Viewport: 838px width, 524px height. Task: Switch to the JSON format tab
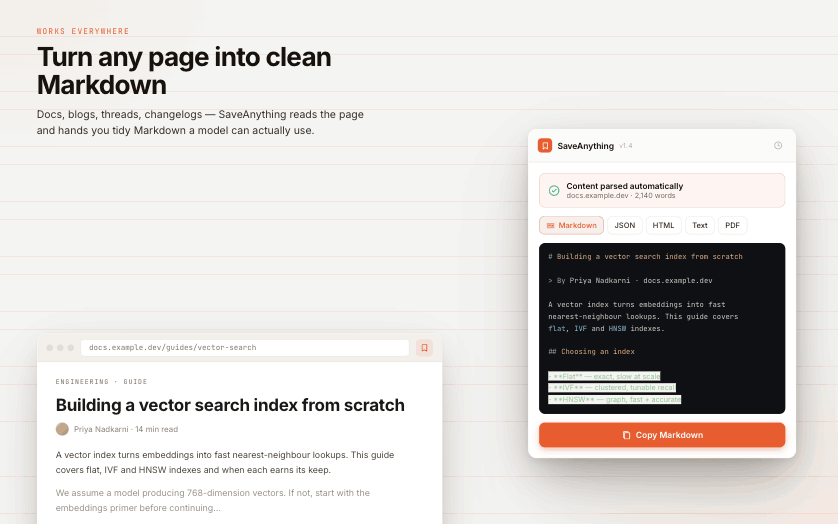click(624, 225)
